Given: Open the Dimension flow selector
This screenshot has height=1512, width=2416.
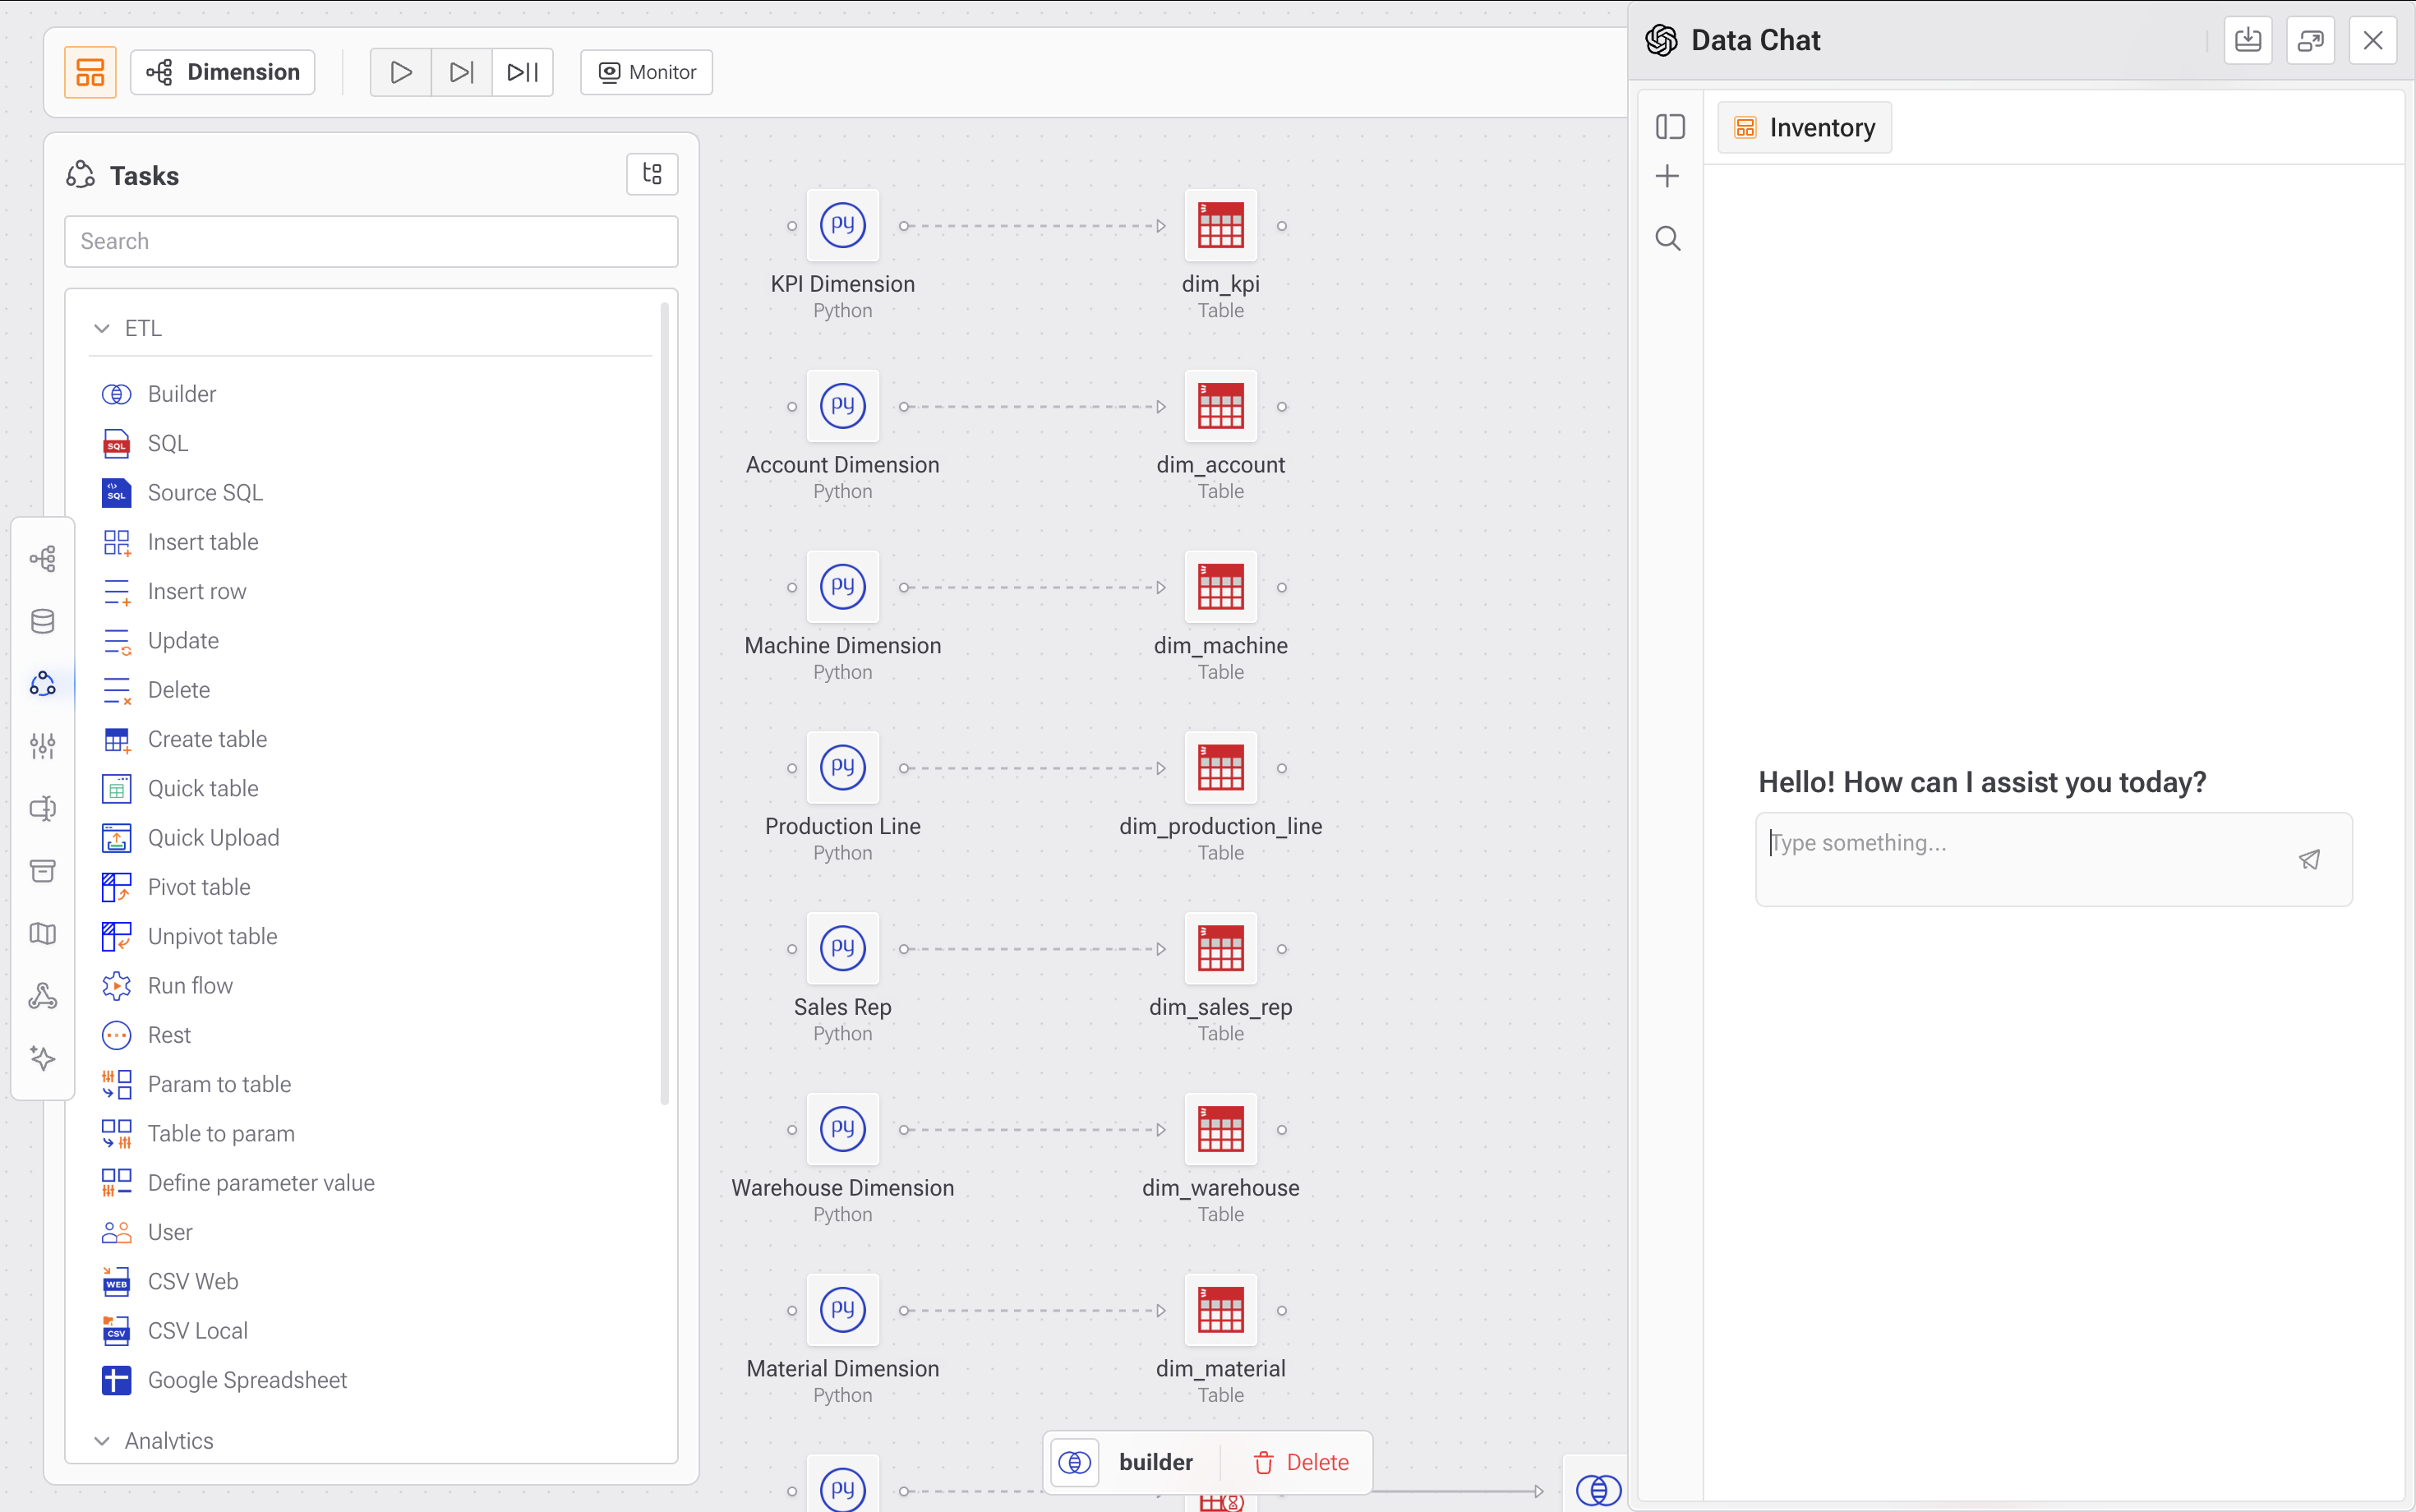Looking at the screenshot, I should click(223, 72).
